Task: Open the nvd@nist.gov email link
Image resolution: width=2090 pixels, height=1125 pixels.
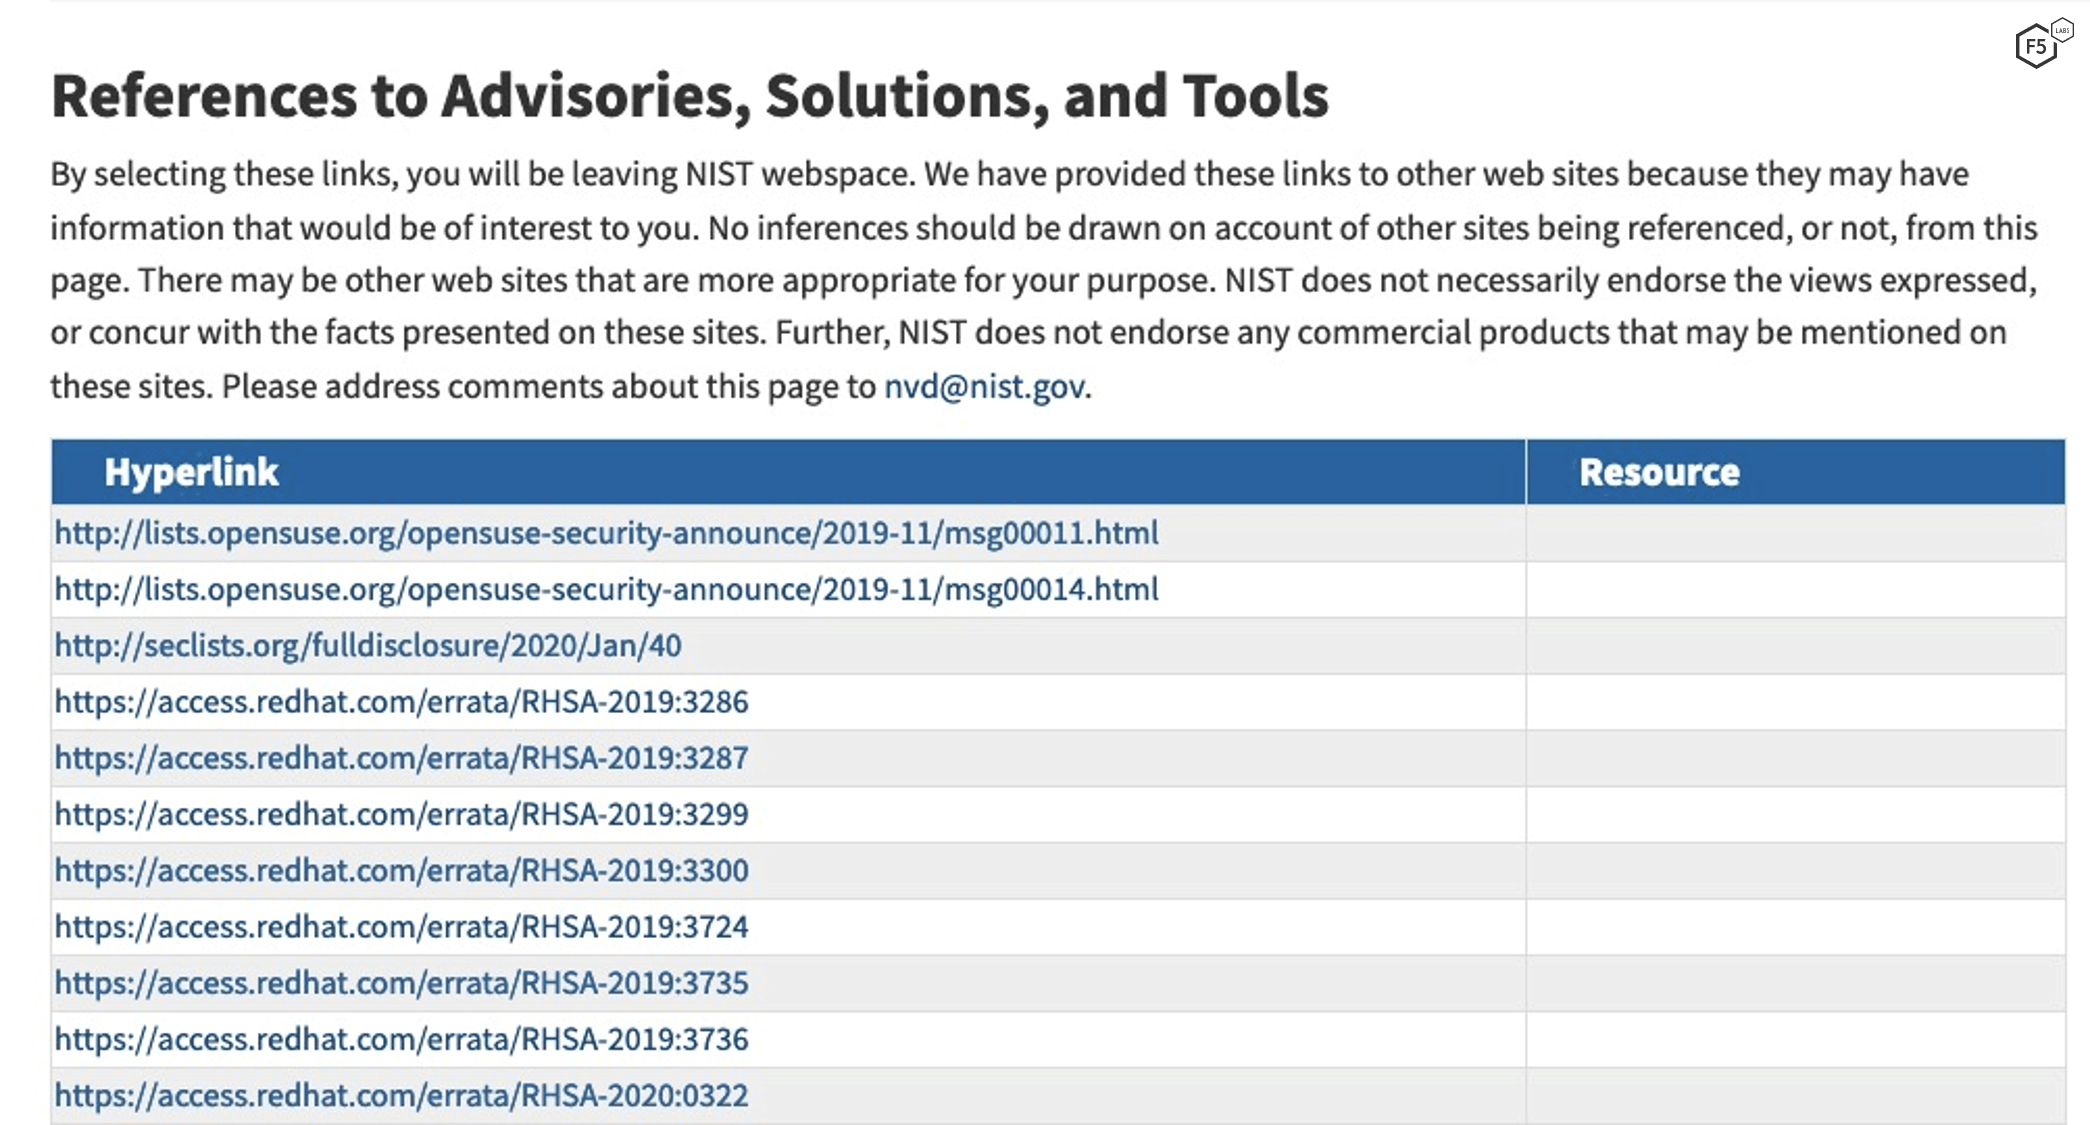Action: [984, 387]
